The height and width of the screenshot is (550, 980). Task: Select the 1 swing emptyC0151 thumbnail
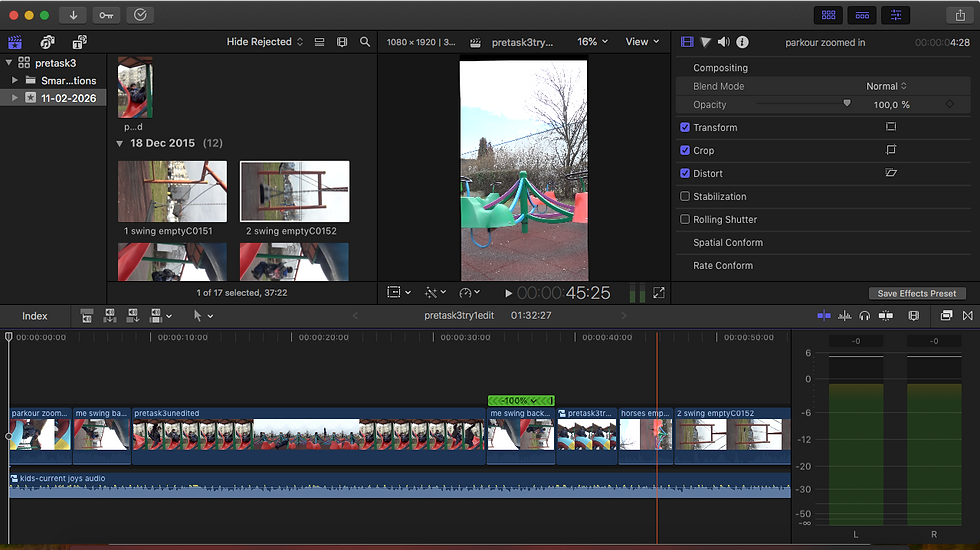point(172,191)
